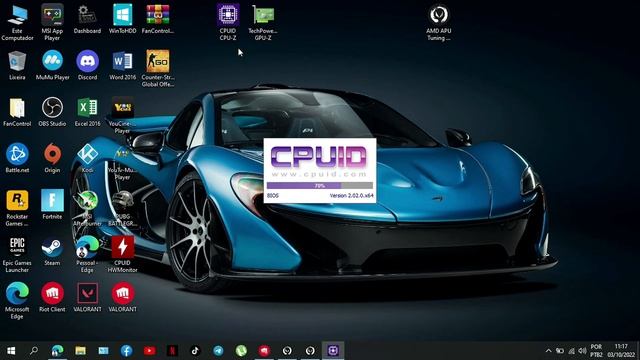Select the AMD APU Tuning desktop icon
Viewport: 640px width, 360px height.
439,22
